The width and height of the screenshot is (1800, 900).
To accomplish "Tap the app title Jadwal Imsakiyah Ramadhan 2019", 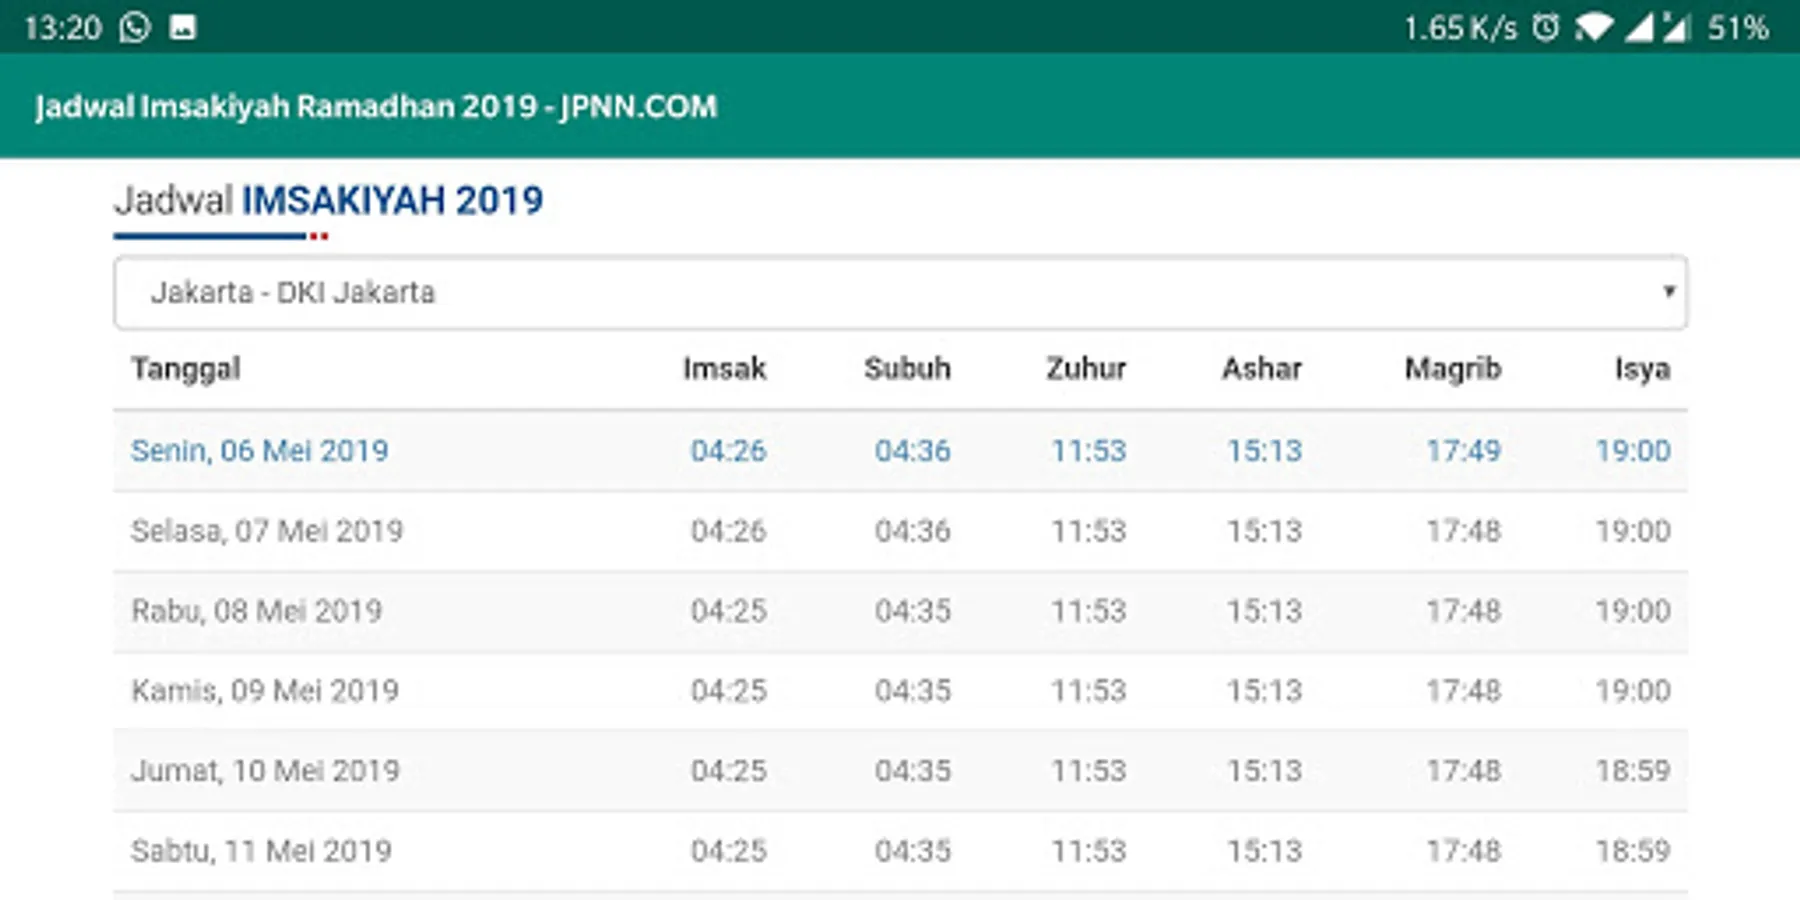I will [x=376, y=106].
